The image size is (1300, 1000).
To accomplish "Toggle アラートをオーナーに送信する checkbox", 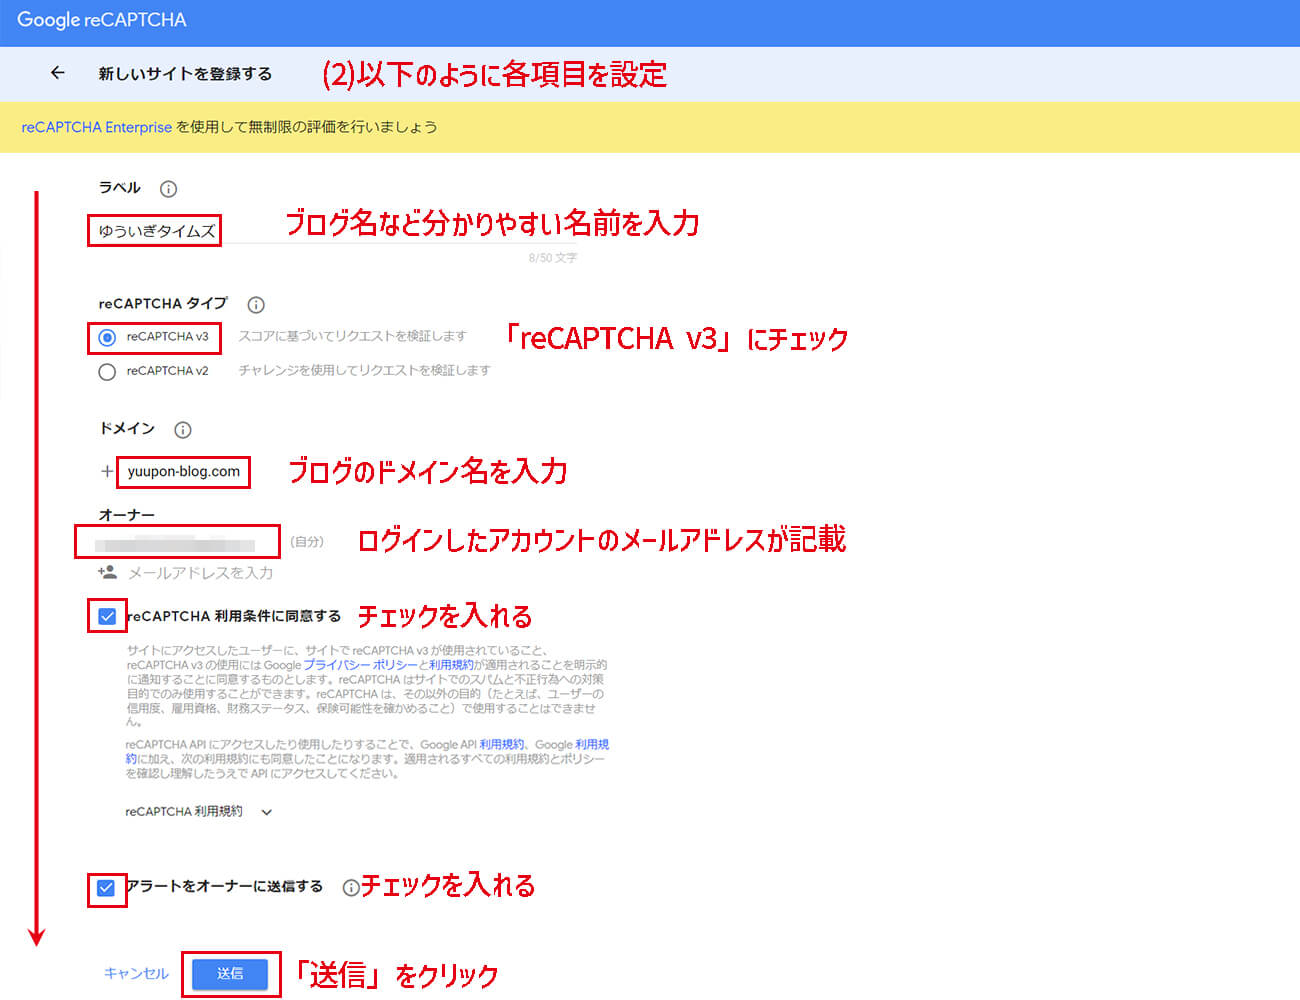I will (106, 888).
